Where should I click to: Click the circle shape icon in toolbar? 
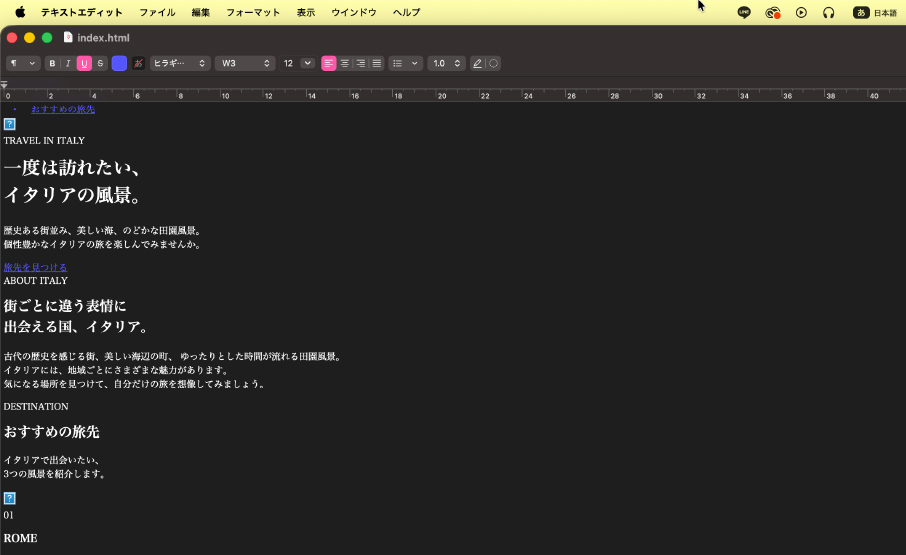(x=493, y=64)
